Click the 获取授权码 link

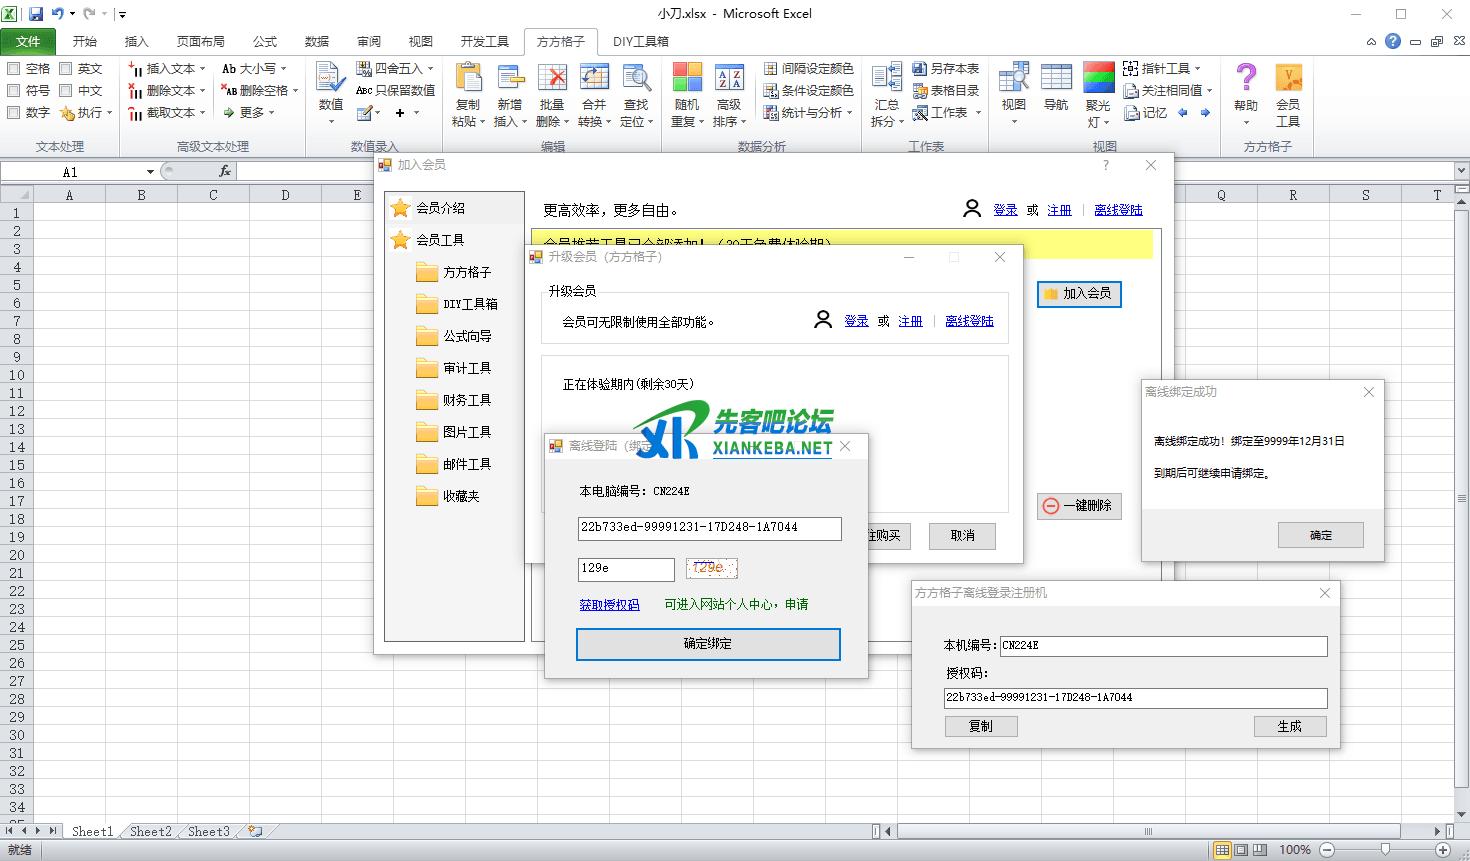pyautogui.click(x=609, y=605)
